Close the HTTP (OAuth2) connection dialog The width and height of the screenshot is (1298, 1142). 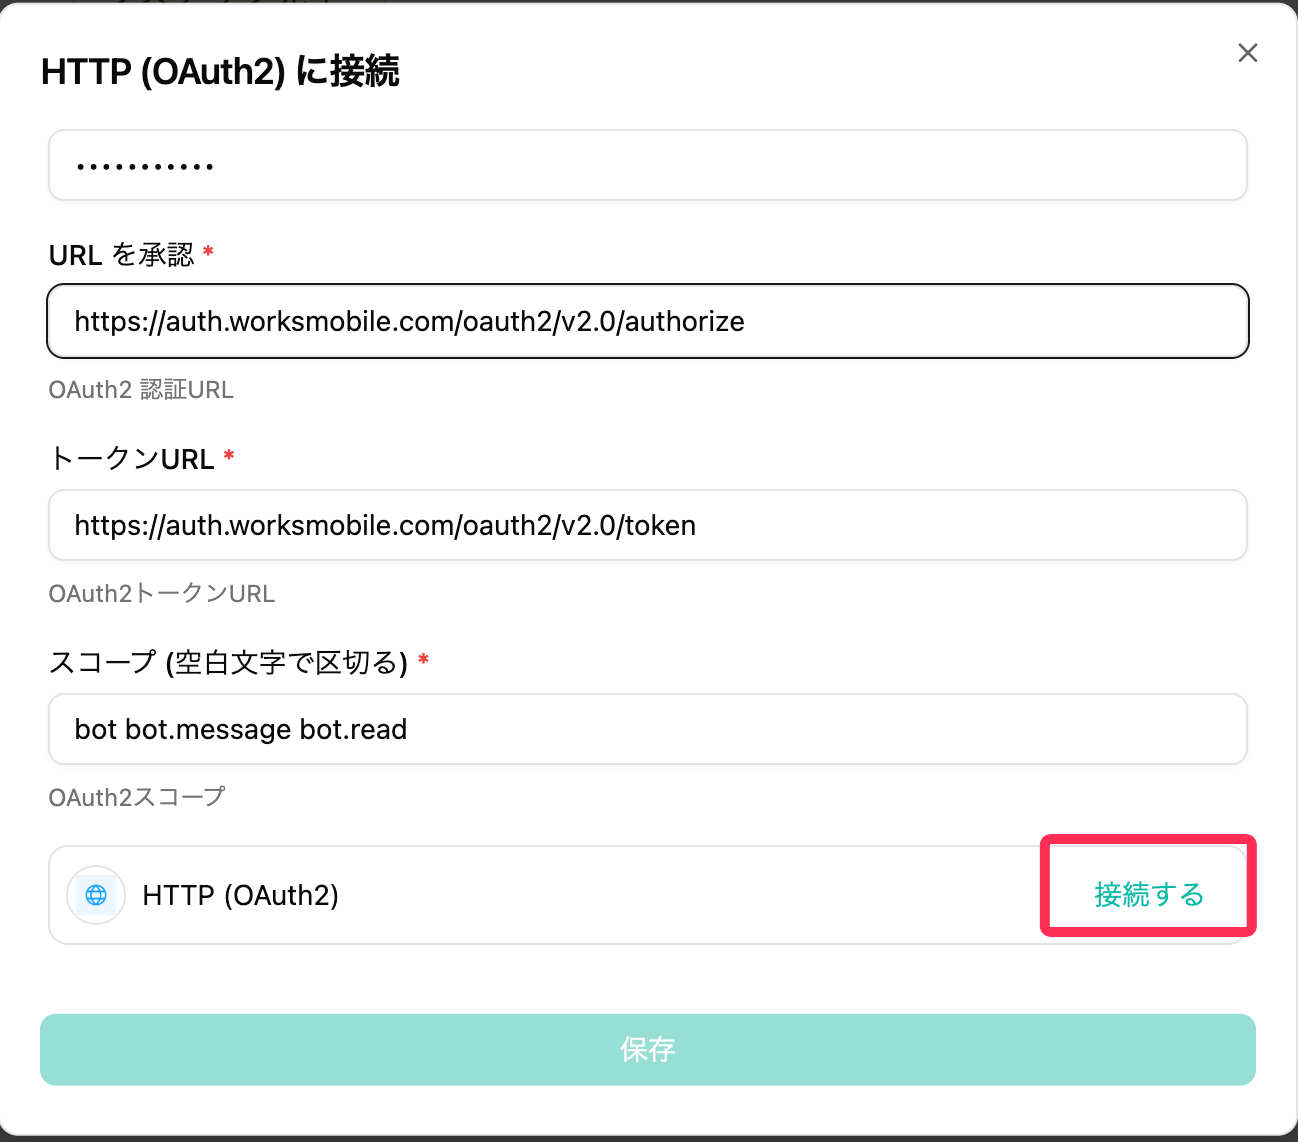tap(1247, 53)
